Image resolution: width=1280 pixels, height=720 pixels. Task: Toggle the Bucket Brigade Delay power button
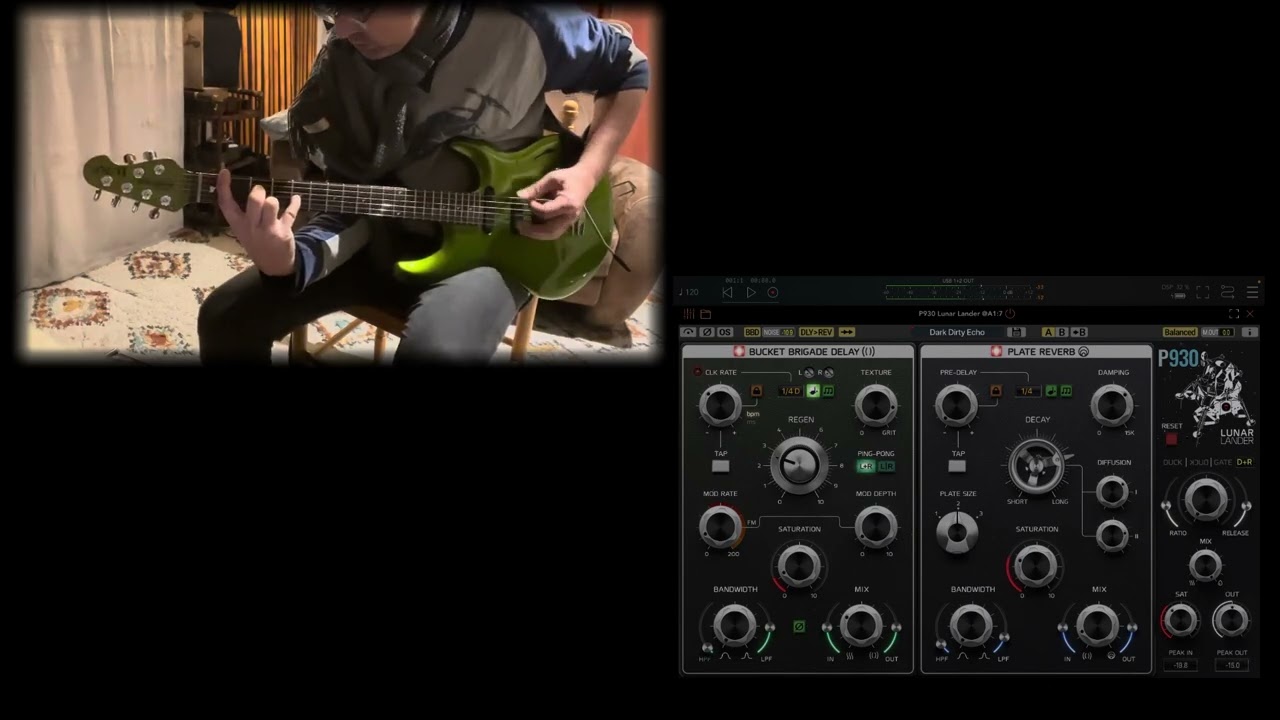pos(739,352)
